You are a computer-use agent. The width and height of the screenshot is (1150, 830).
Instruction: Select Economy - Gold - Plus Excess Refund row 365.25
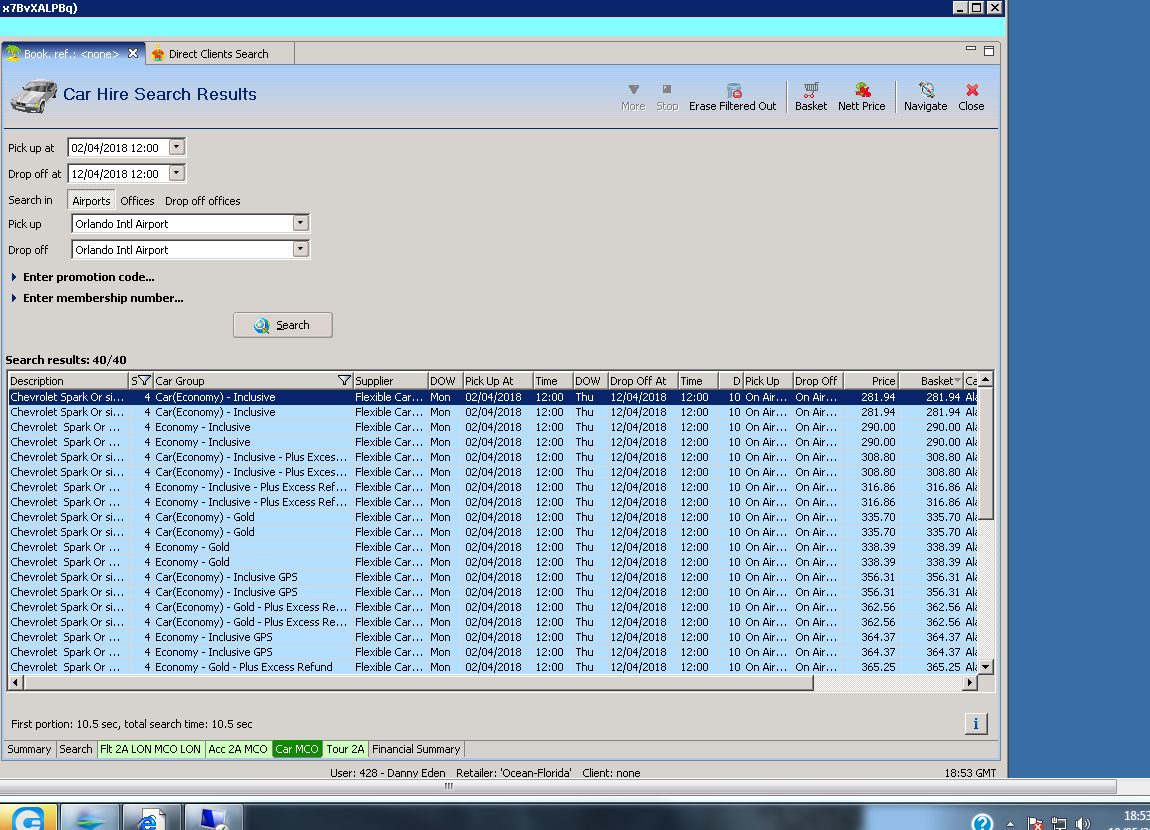(x=493, y=667)
